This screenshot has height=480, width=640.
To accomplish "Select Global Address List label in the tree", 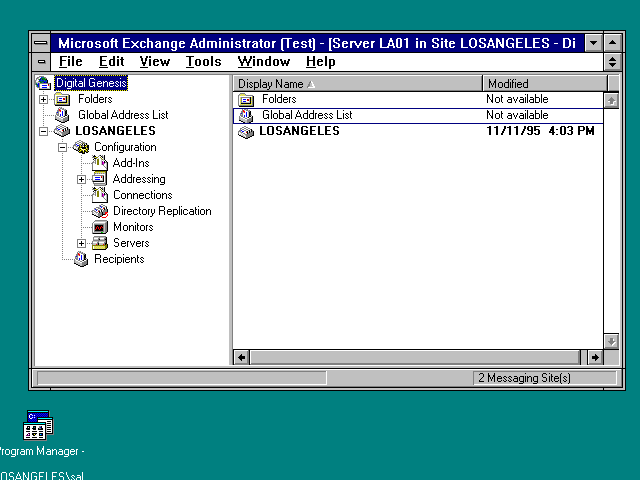I will click(x=123, y=115).
